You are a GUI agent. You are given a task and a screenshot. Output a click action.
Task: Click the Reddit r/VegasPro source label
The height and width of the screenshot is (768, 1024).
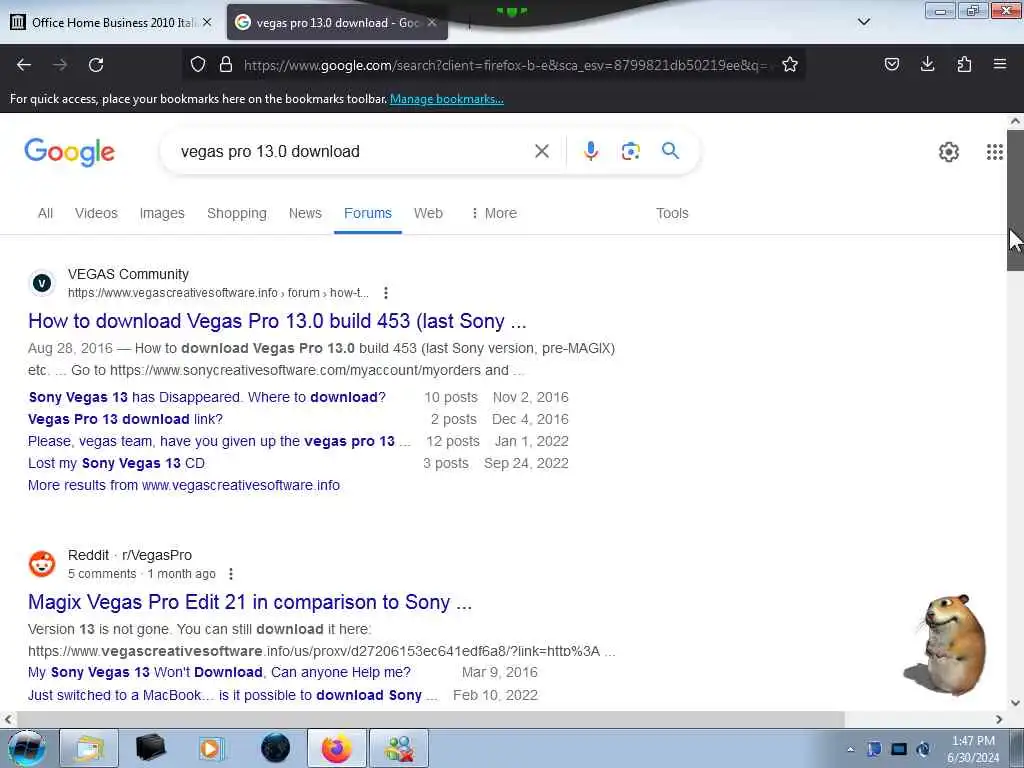point(130,555)
